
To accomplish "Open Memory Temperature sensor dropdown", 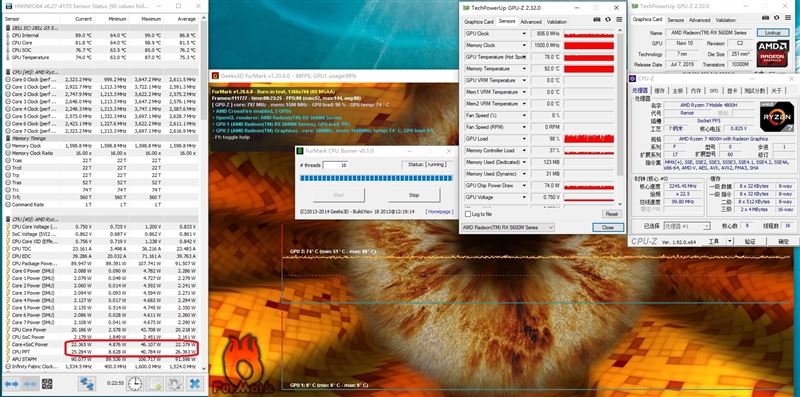I will (x=524, y=69).
